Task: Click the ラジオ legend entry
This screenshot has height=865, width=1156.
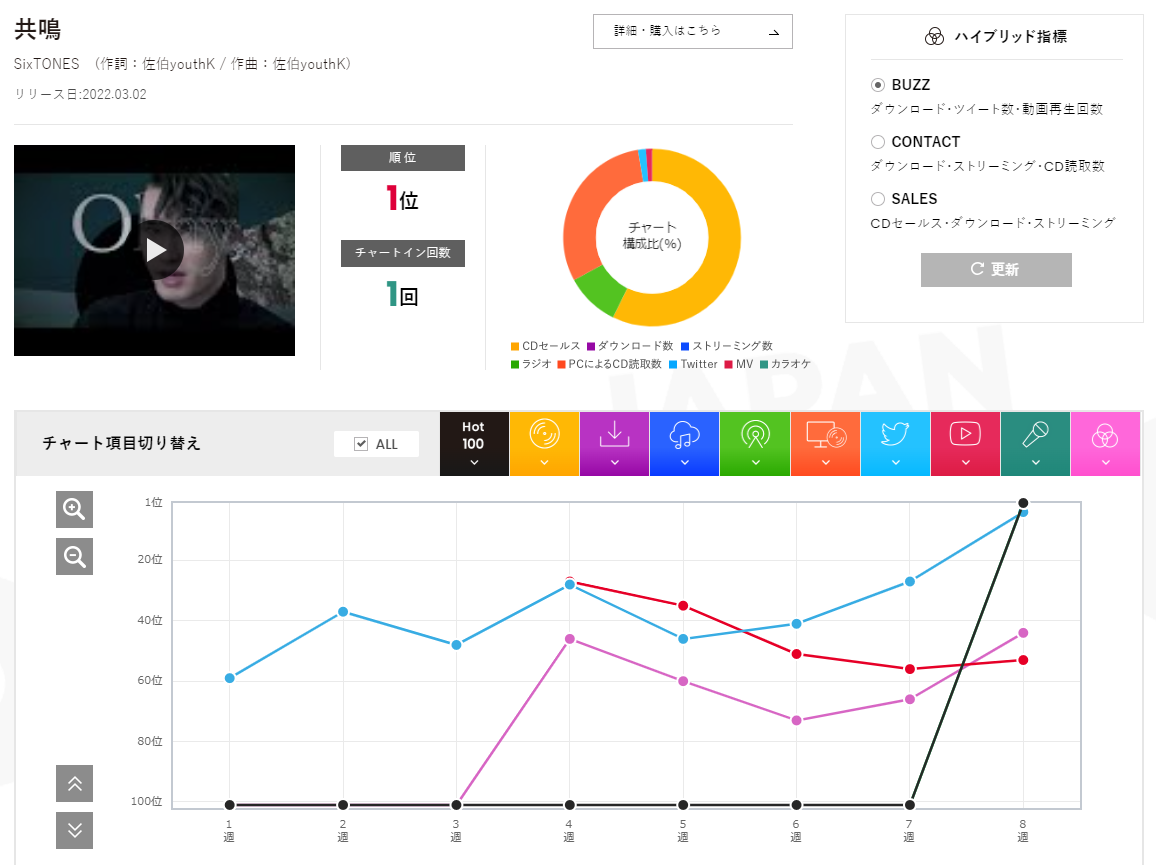Action: tap(531, 364)
